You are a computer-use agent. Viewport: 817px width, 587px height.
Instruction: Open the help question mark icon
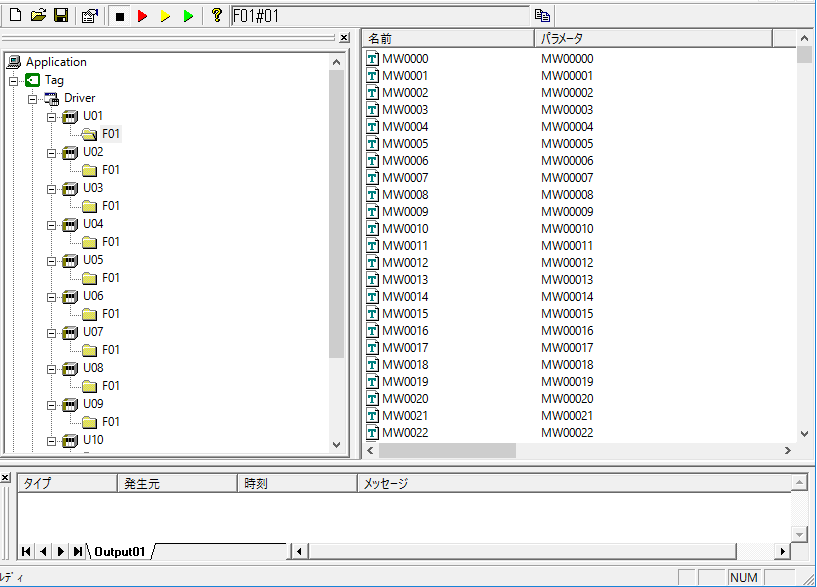[215, 15]
